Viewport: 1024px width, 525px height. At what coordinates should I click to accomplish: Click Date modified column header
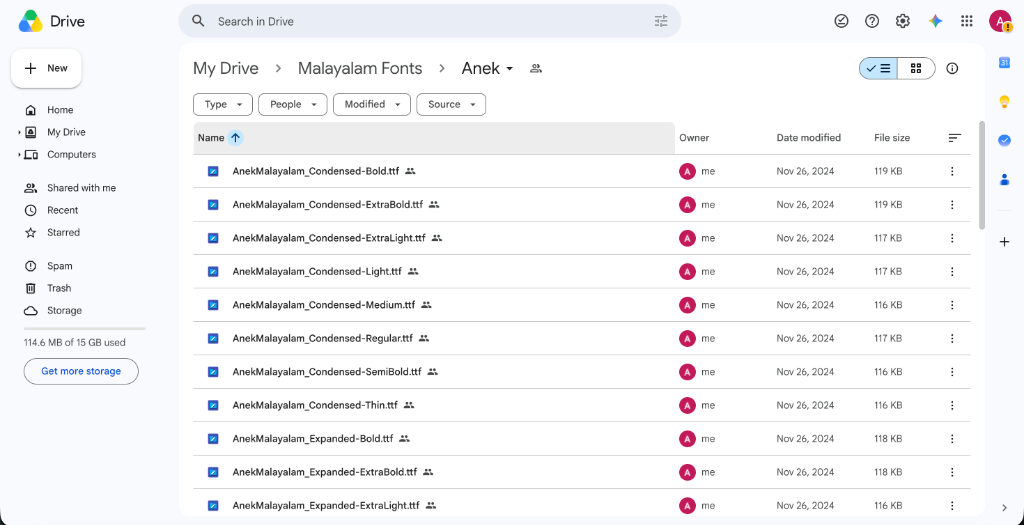[808, 138]
